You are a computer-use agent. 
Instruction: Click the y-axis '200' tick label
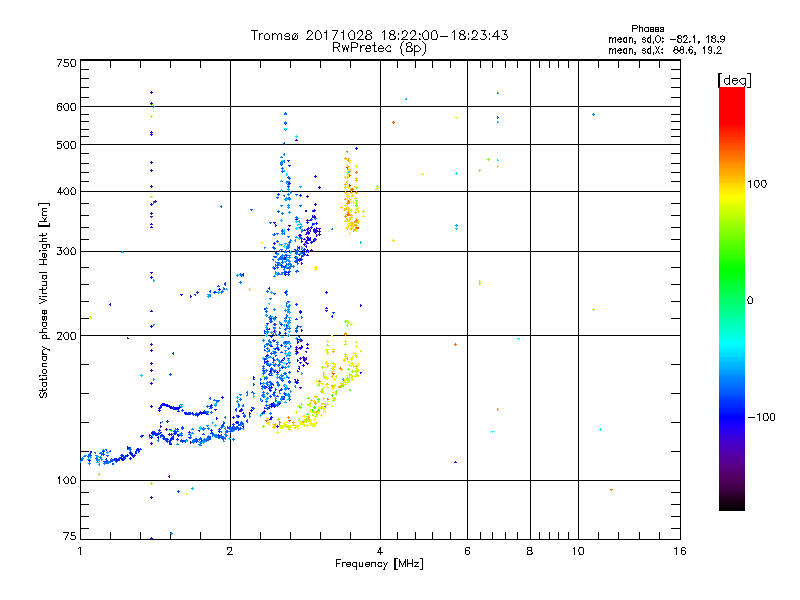tap(66, 336)
